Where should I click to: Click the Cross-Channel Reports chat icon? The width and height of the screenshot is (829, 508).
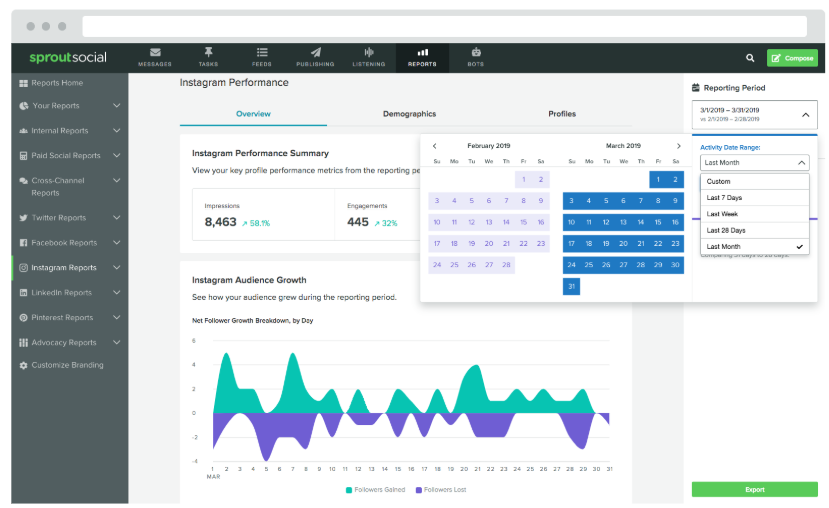click(x=23, y=180)
